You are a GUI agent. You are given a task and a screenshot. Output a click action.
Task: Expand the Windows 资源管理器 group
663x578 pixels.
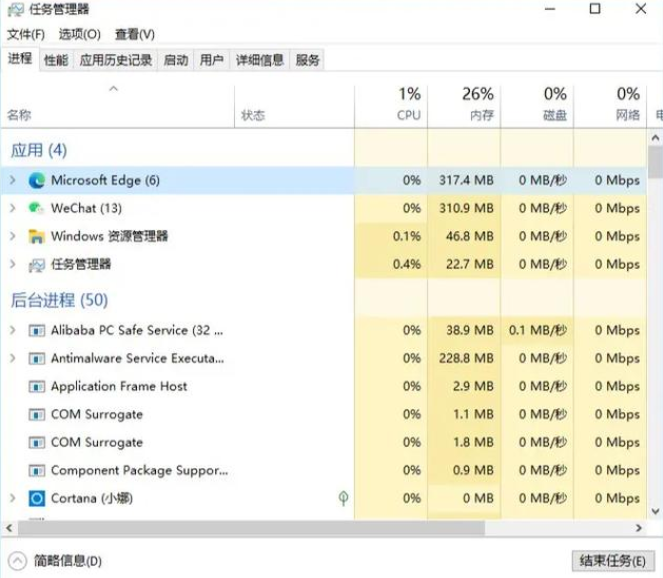pyautogui.click(x=13, y=236)
